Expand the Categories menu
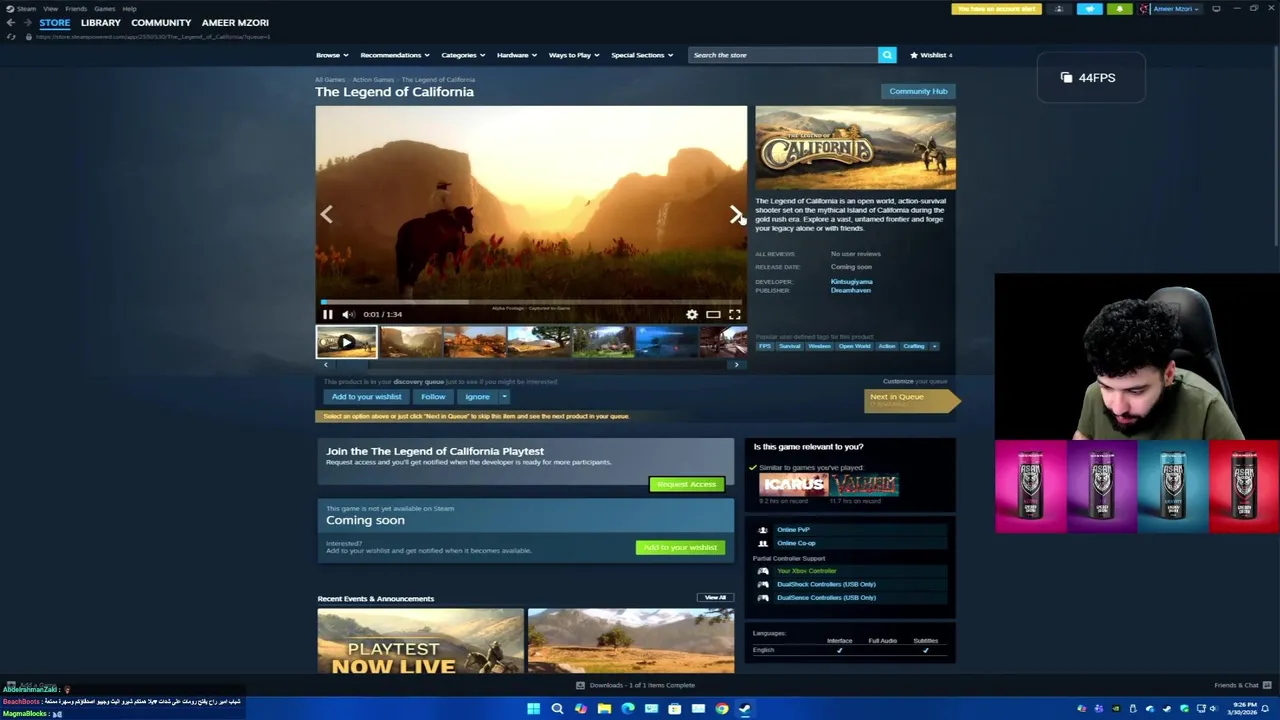1280x720 pixels. (x=463, y=55)
